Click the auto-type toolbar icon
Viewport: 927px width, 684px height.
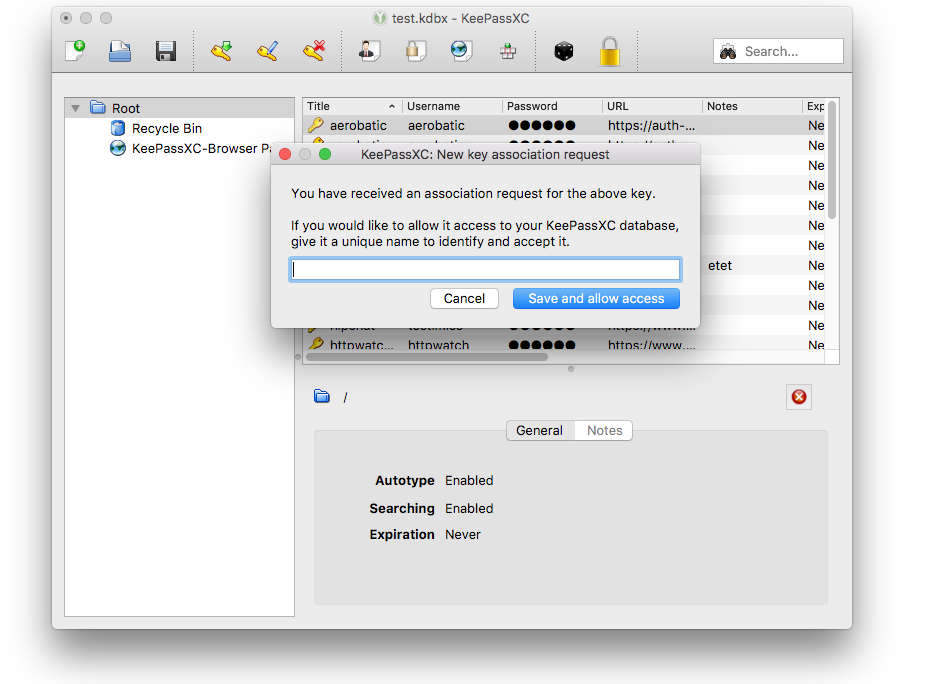point(507,51)
